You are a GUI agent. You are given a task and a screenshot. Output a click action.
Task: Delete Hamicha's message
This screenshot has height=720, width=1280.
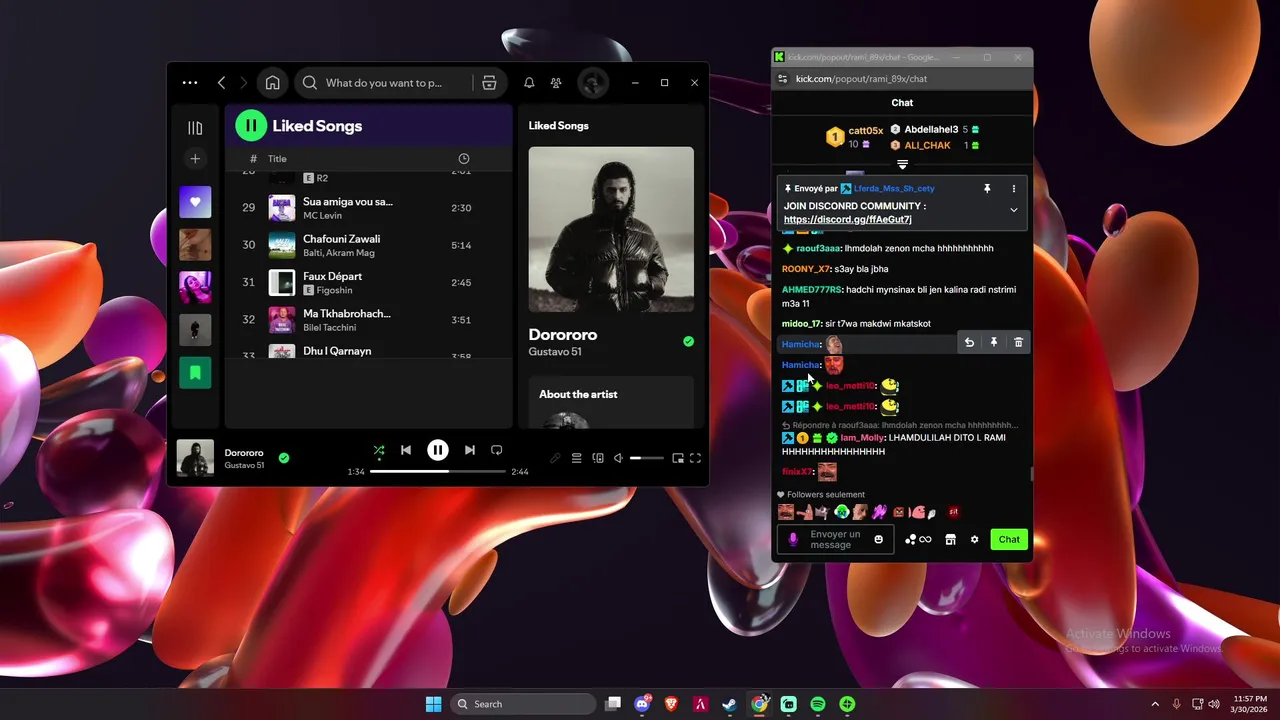1019,342
